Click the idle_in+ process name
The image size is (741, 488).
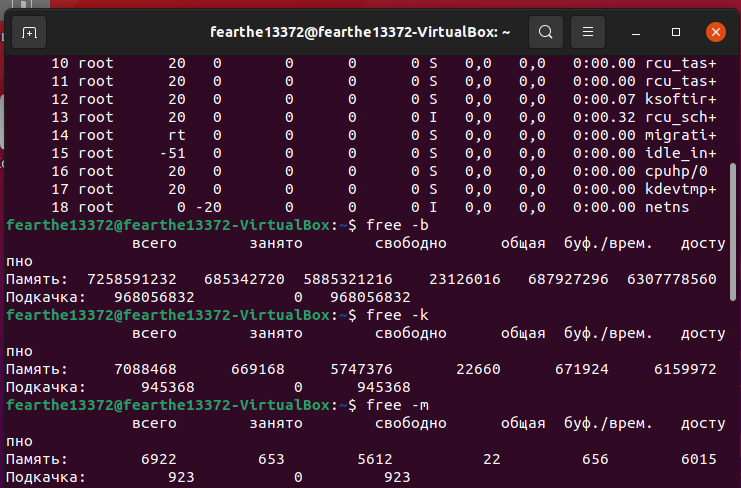681,153
